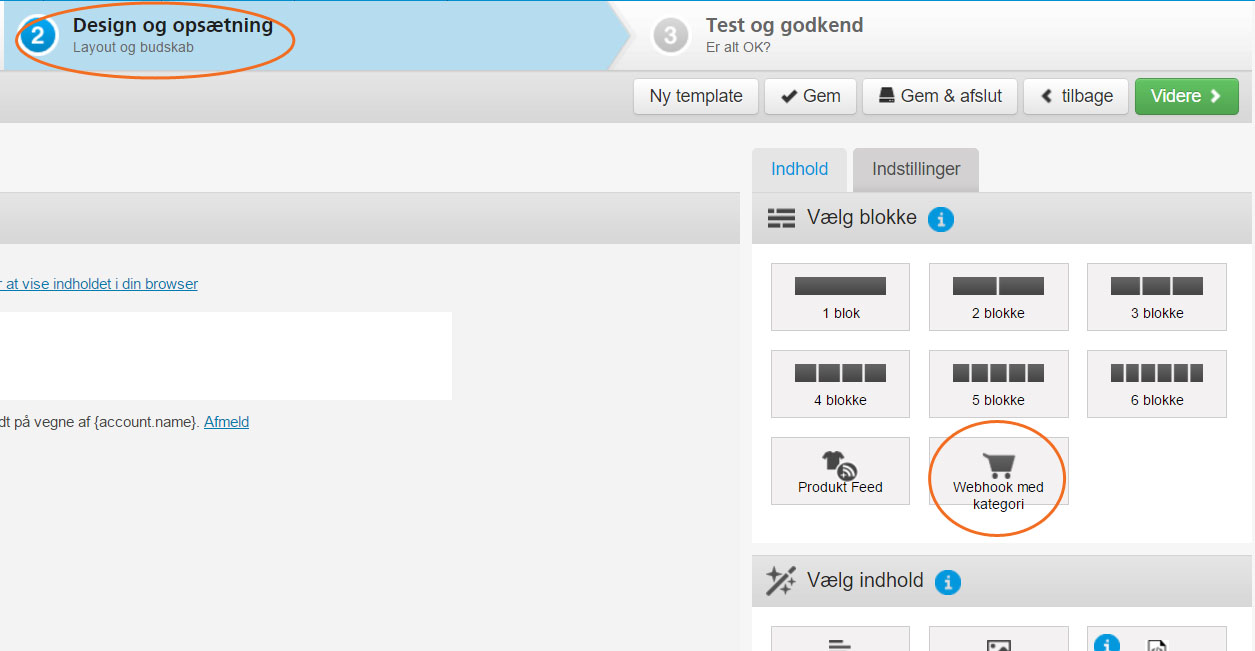1255x651 pixels.
Task: Add a 4 blokke layout block
Action: [840, 384]
